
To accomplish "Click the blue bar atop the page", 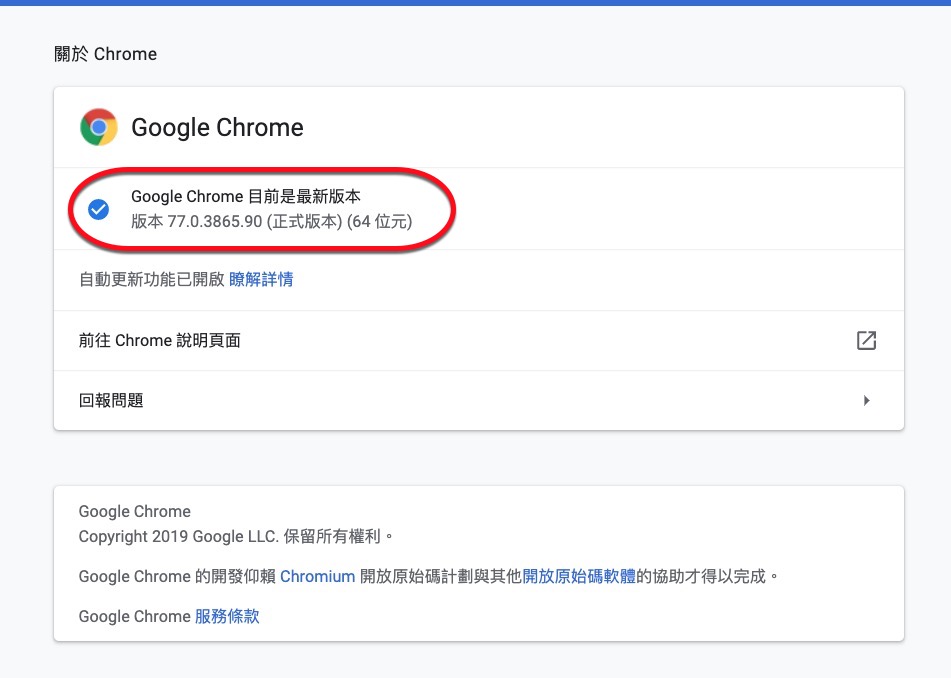I will 475,3.
